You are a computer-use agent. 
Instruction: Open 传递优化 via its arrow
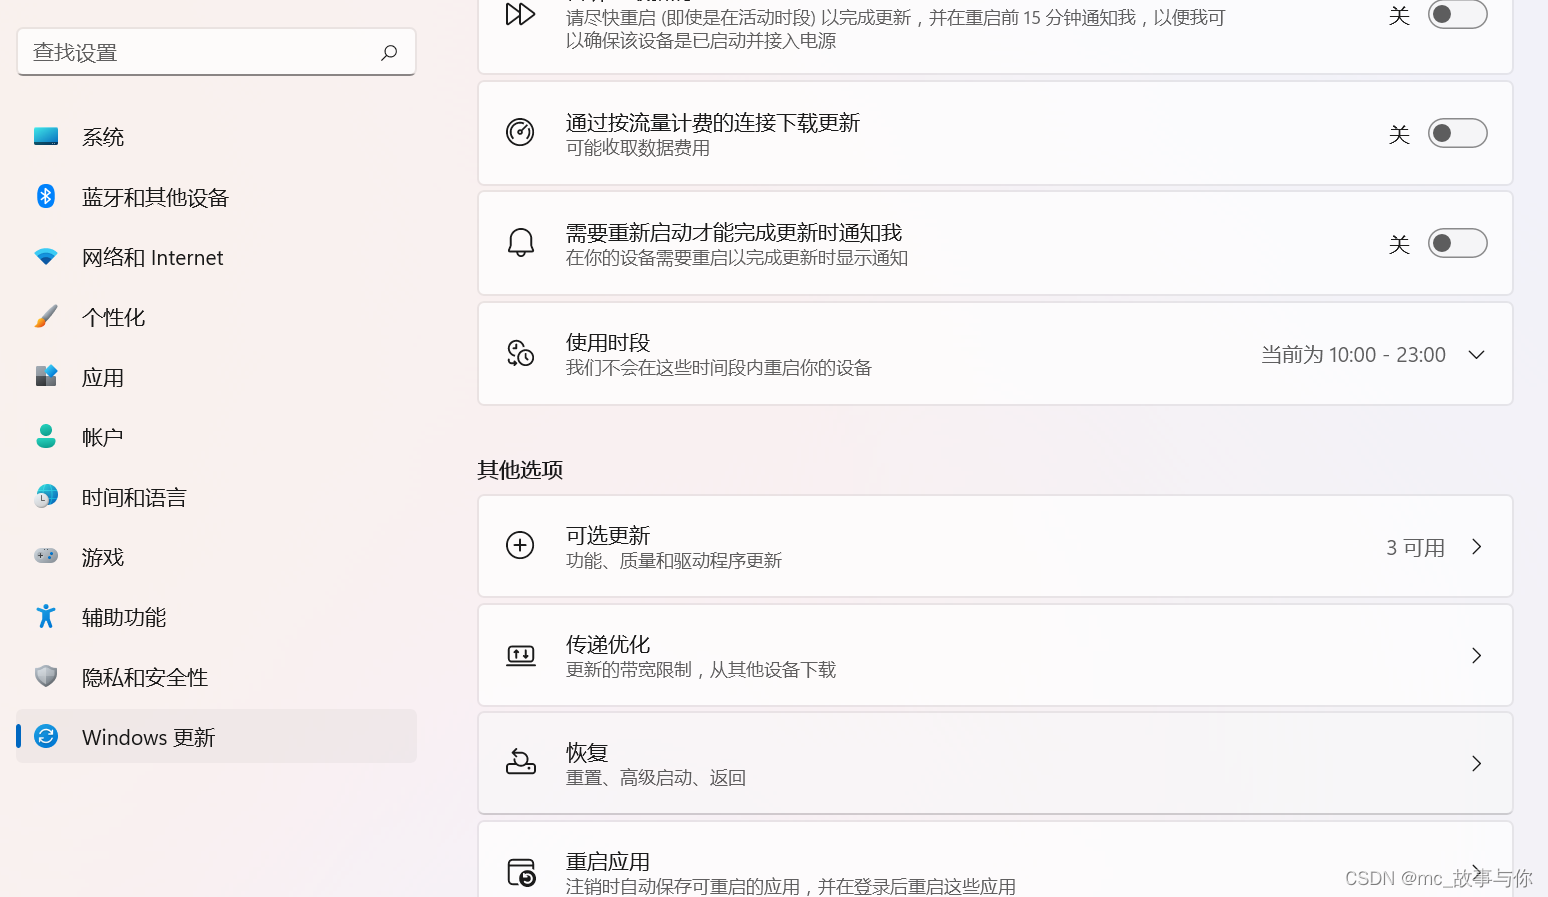[x=1477, y=655]
